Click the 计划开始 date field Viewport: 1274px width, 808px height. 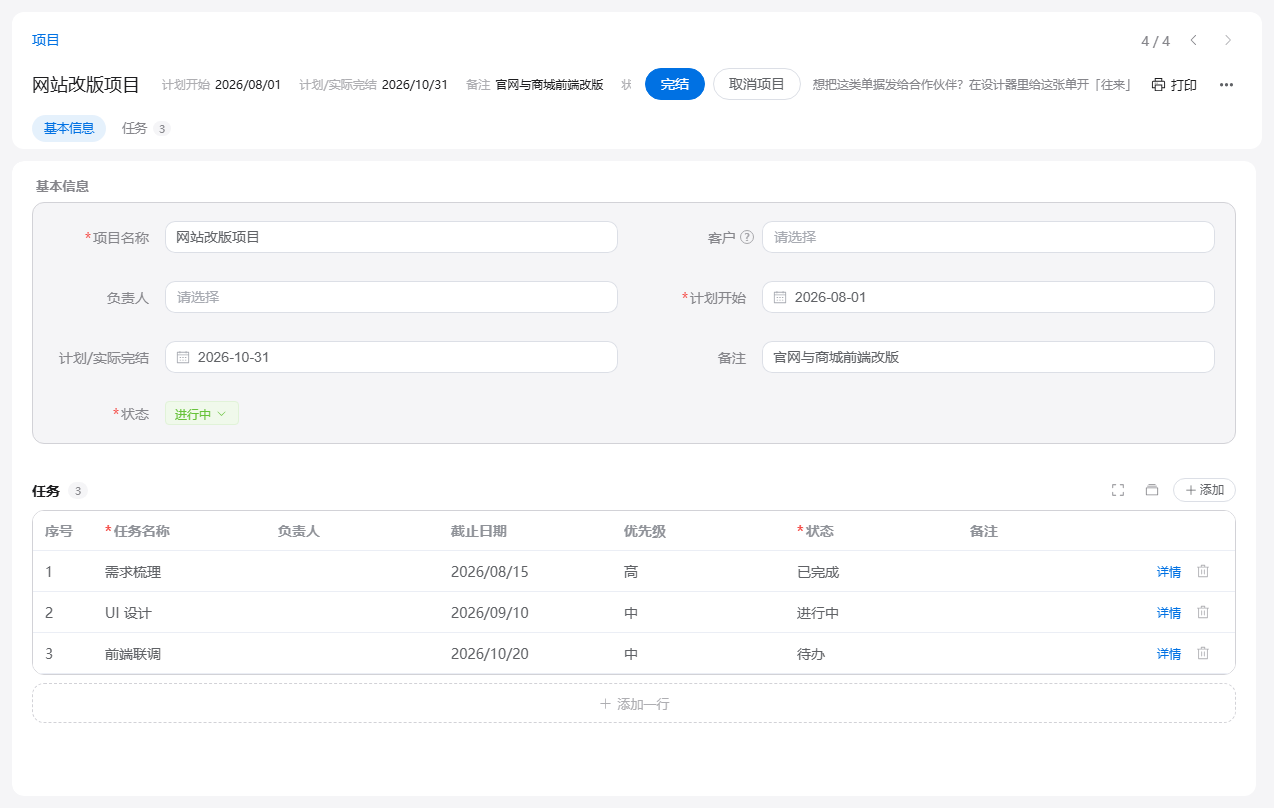coord(988,297)
